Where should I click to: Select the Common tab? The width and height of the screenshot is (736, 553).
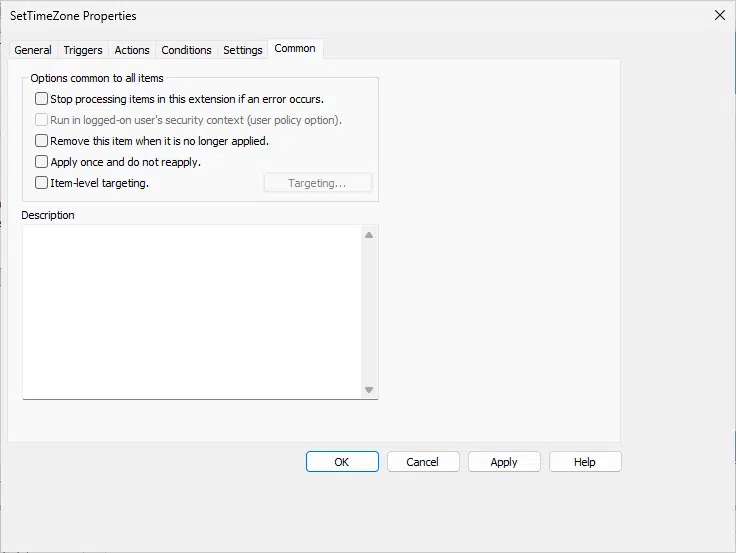pos(295,48)
